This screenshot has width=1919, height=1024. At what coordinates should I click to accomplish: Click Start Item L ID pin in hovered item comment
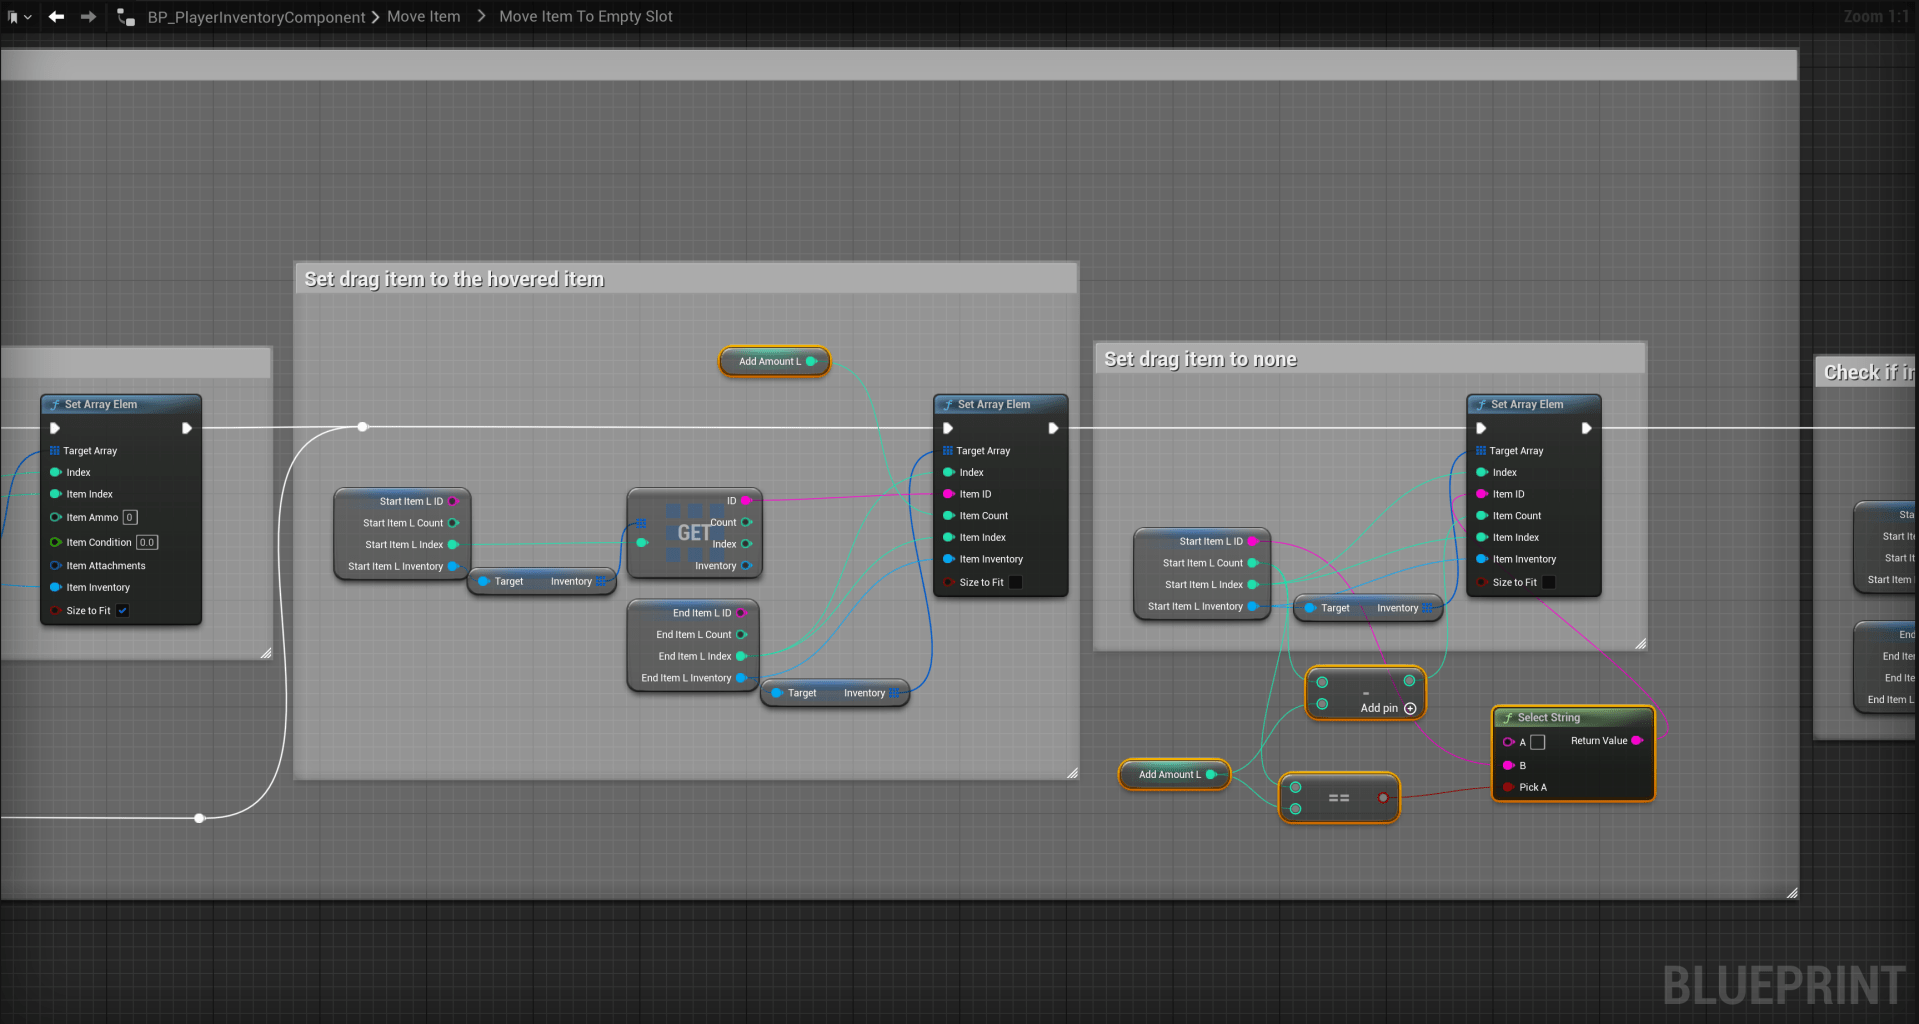tap(453, 502)
